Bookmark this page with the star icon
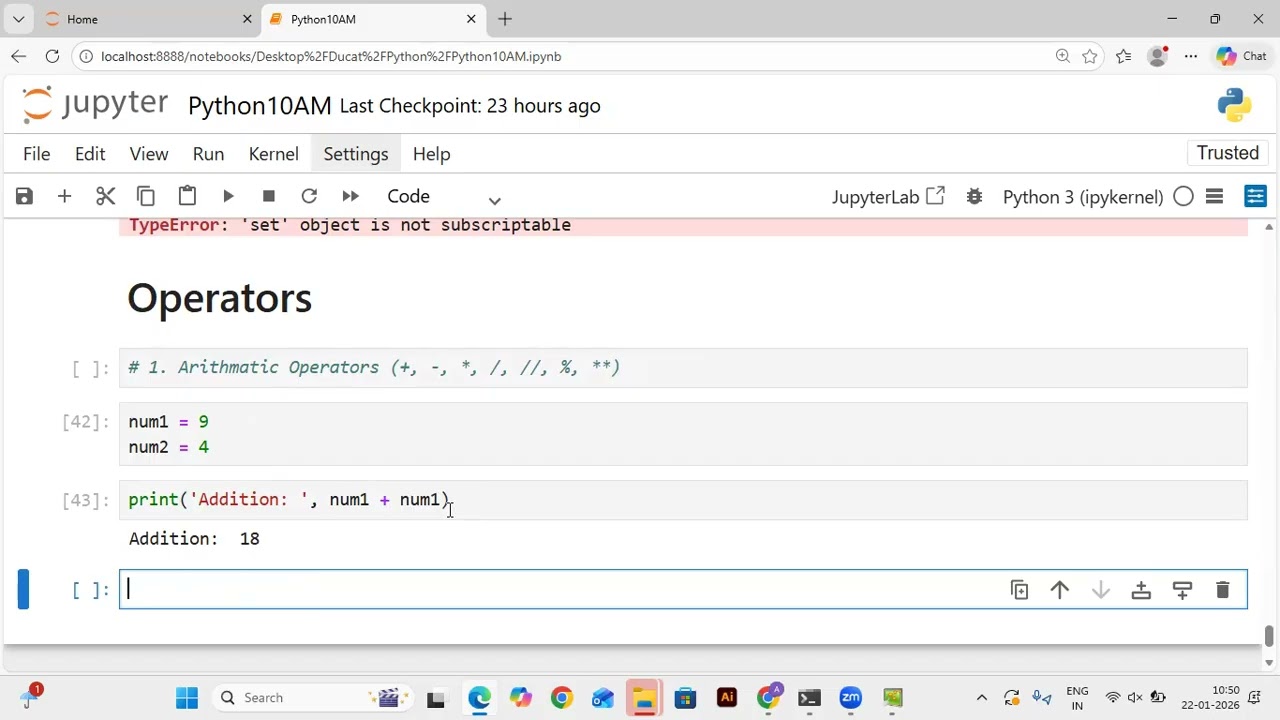 coord(1089,56)
